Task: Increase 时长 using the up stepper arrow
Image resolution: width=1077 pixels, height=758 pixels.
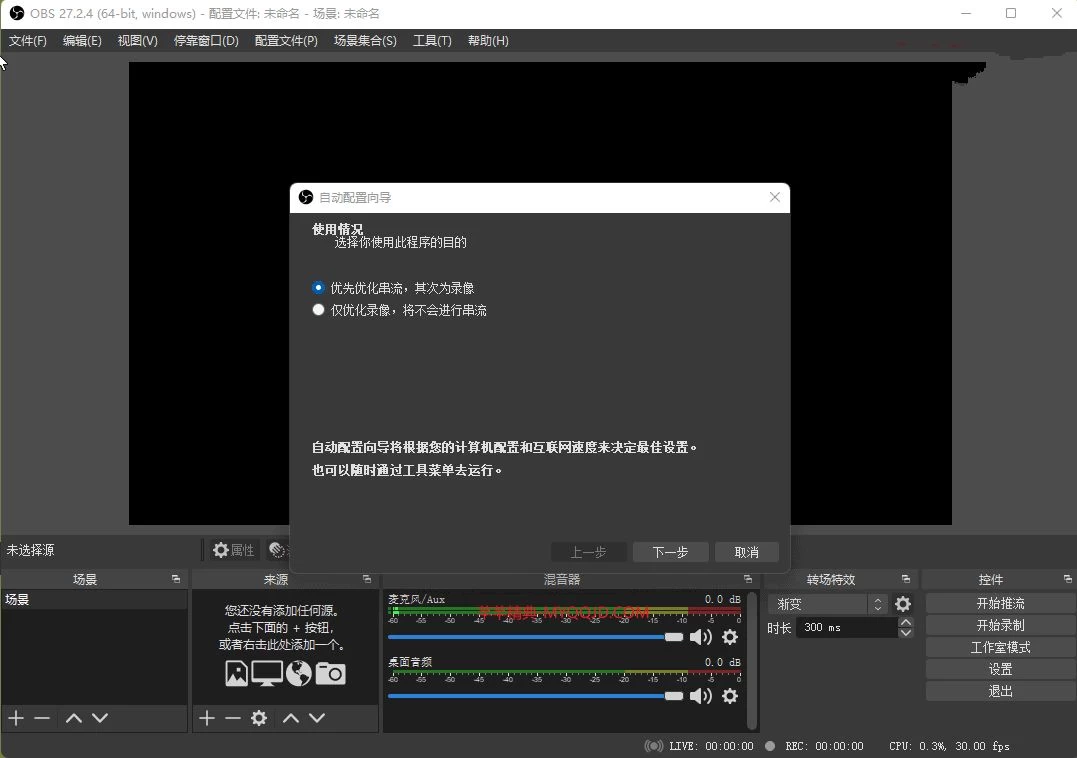Action: point(905,621)
